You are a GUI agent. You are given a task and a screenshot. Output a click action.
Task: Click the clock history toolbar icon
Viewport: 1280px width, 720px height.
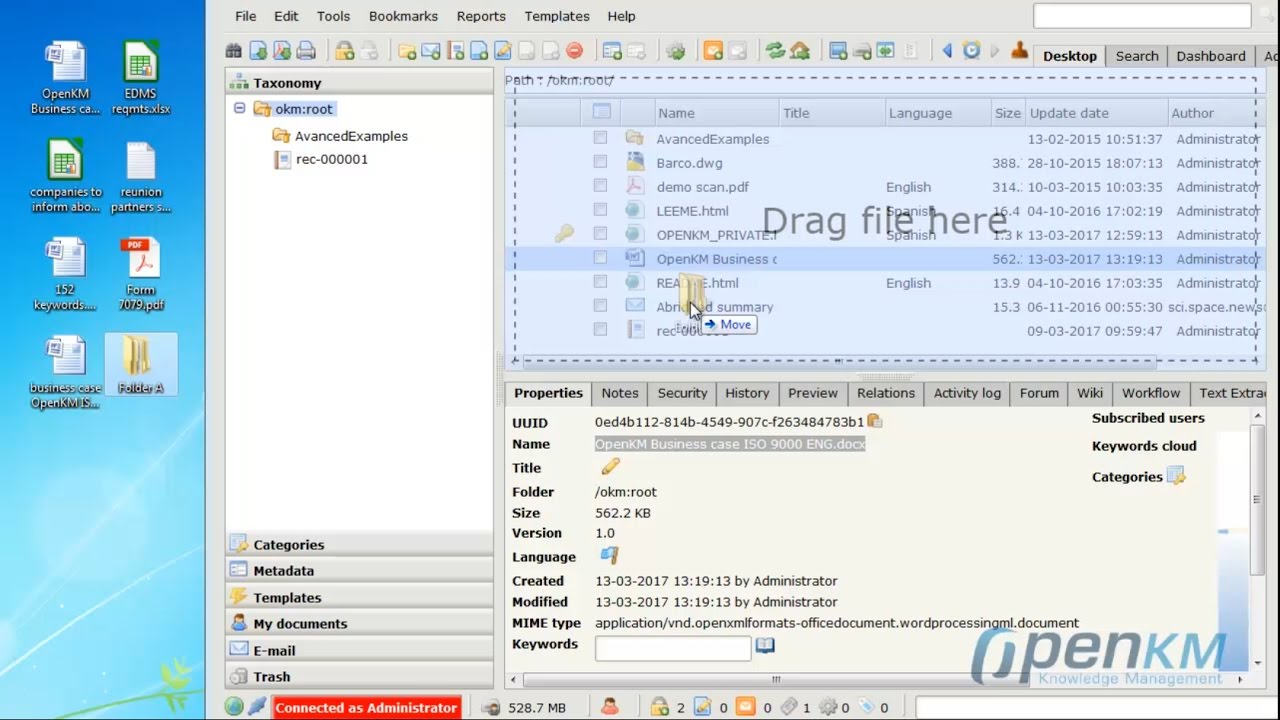[971, 50]
